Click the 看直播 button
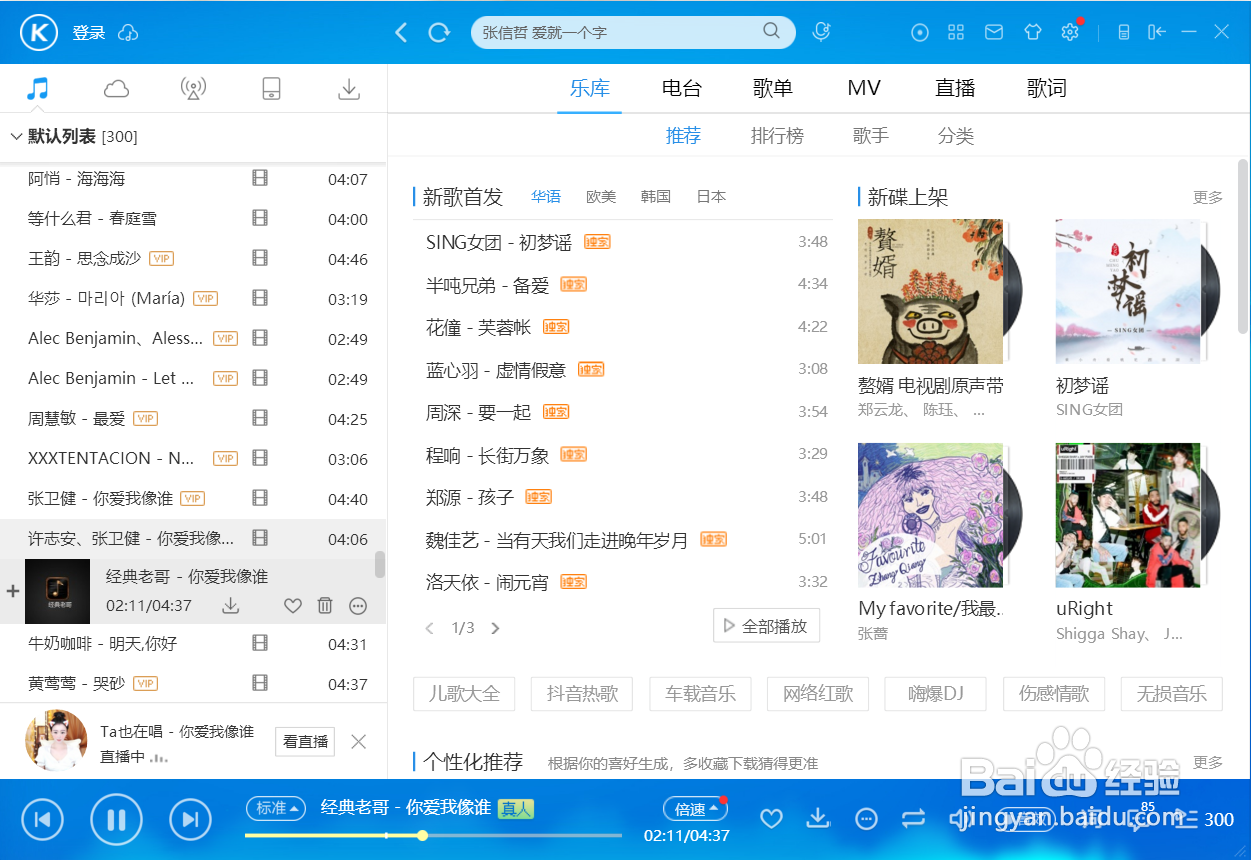The height and width of the screenshot is (860, 1251). (x=305, y=741)
